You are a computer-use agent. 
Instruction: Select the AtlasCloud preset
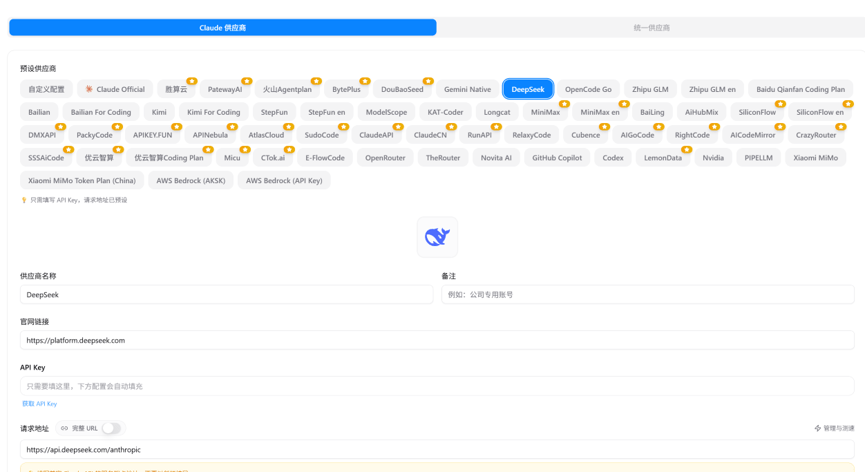[x=266, y=135]
